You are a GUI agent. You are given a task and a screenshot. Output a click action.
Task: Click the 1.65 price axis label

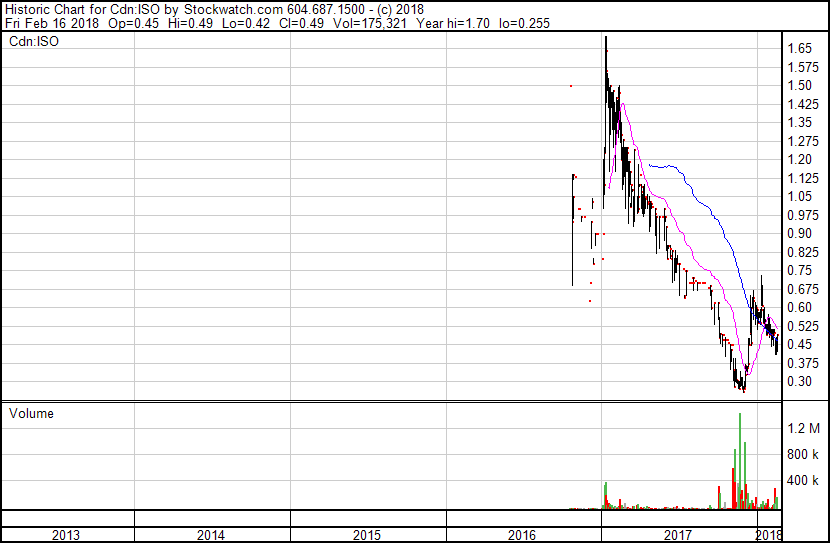[799, 49]
